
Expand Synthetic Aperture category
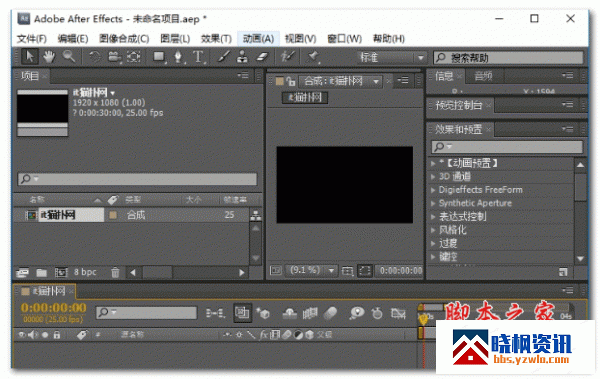point(433,203)
